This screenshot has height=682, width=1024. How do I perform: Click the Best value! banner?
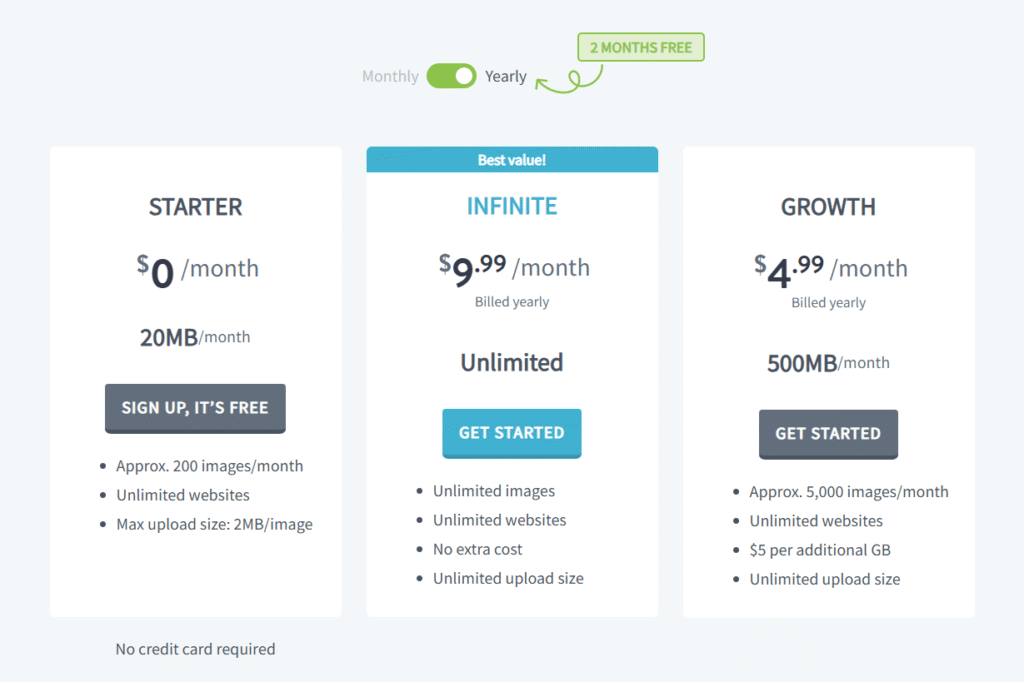click(x=512, y=160)
